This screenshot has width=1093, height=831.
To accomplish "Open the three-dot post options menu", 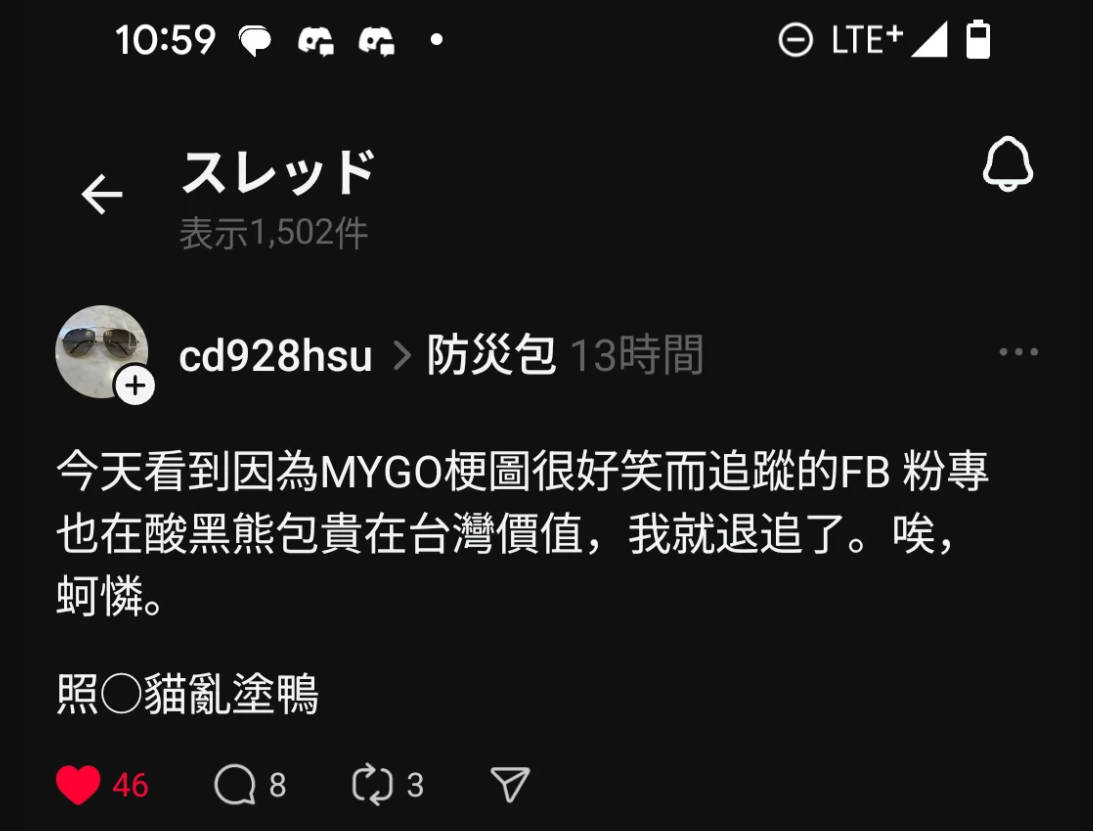I will (x=1018, y=352).
